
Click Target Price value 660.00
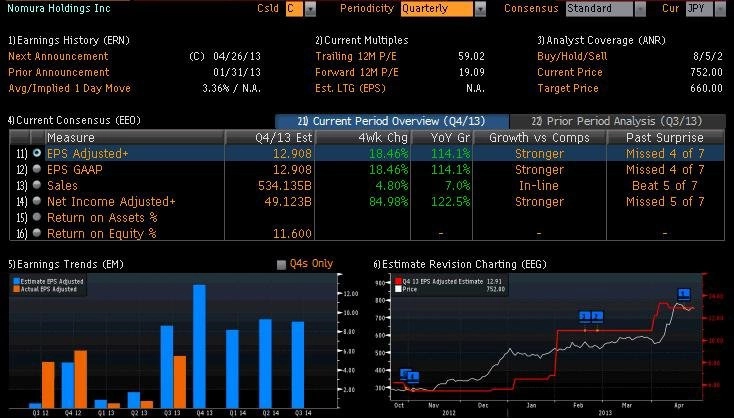(x=706, y=88)
